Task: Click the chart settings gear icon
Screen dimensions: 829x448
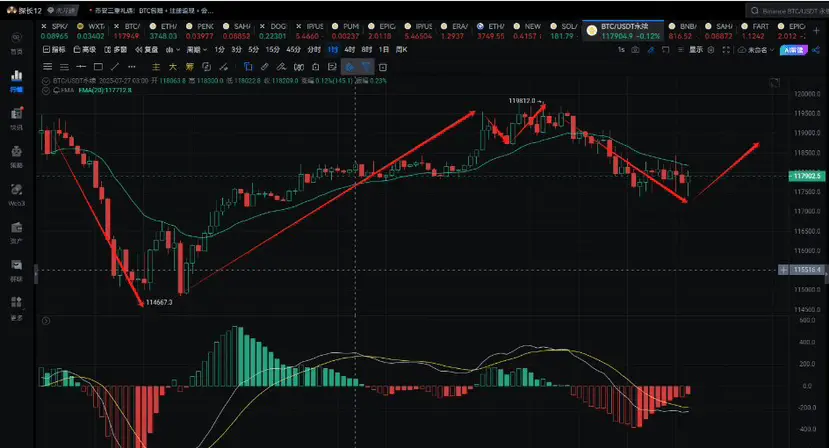Action: pyautogui.click(x=711, y=50)
